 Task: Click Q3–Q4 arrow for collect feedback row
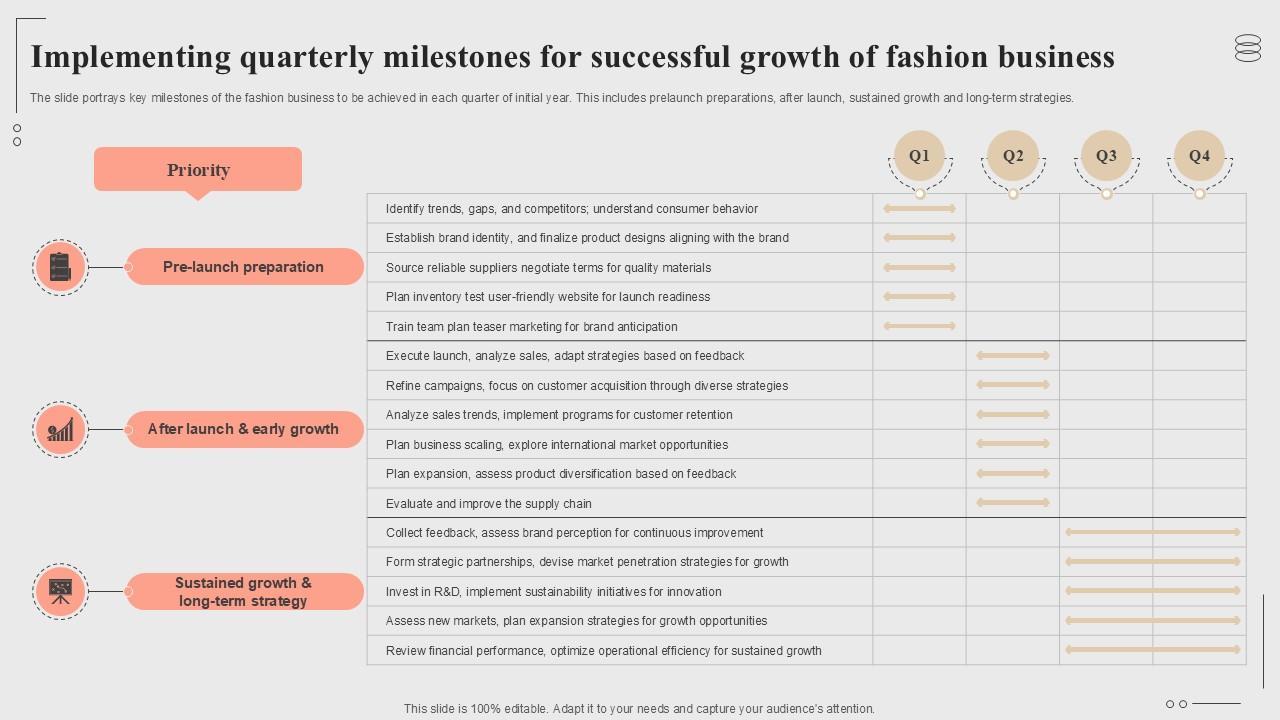coord(1153,533)
